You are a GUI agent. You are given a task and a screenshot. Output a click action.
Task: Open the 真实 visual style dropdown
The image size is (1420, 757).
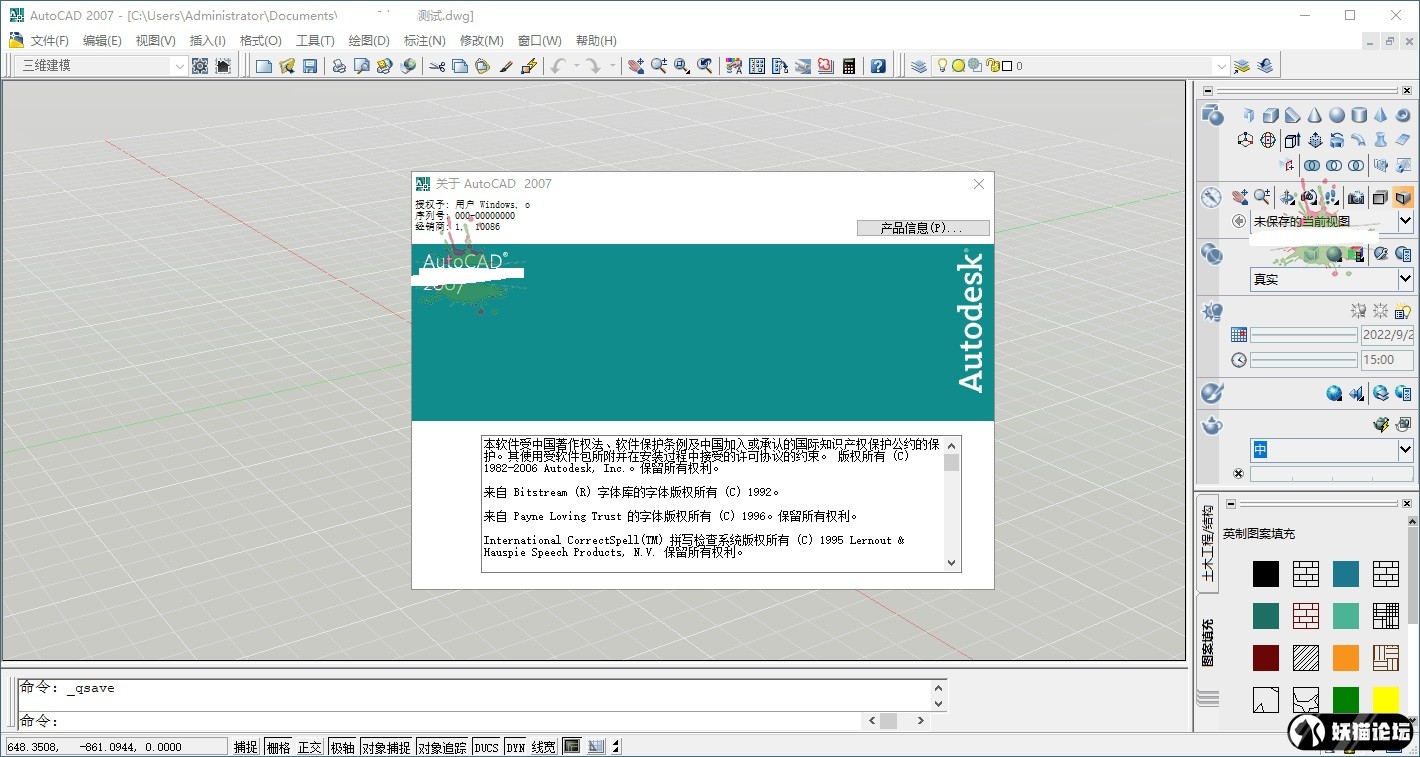(1405, 279)
